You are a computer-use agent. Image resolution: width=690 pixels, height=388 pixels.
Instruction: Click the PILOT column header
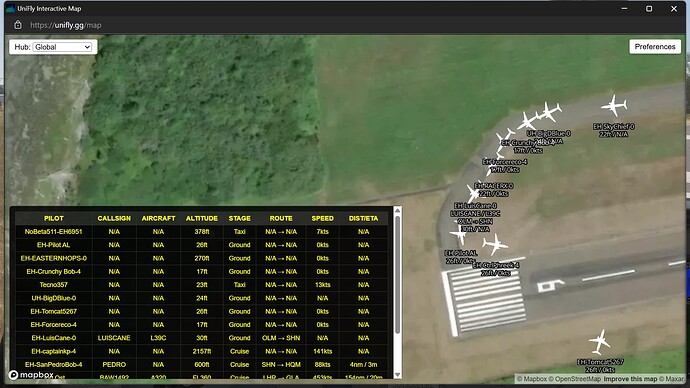click(54, 218)
